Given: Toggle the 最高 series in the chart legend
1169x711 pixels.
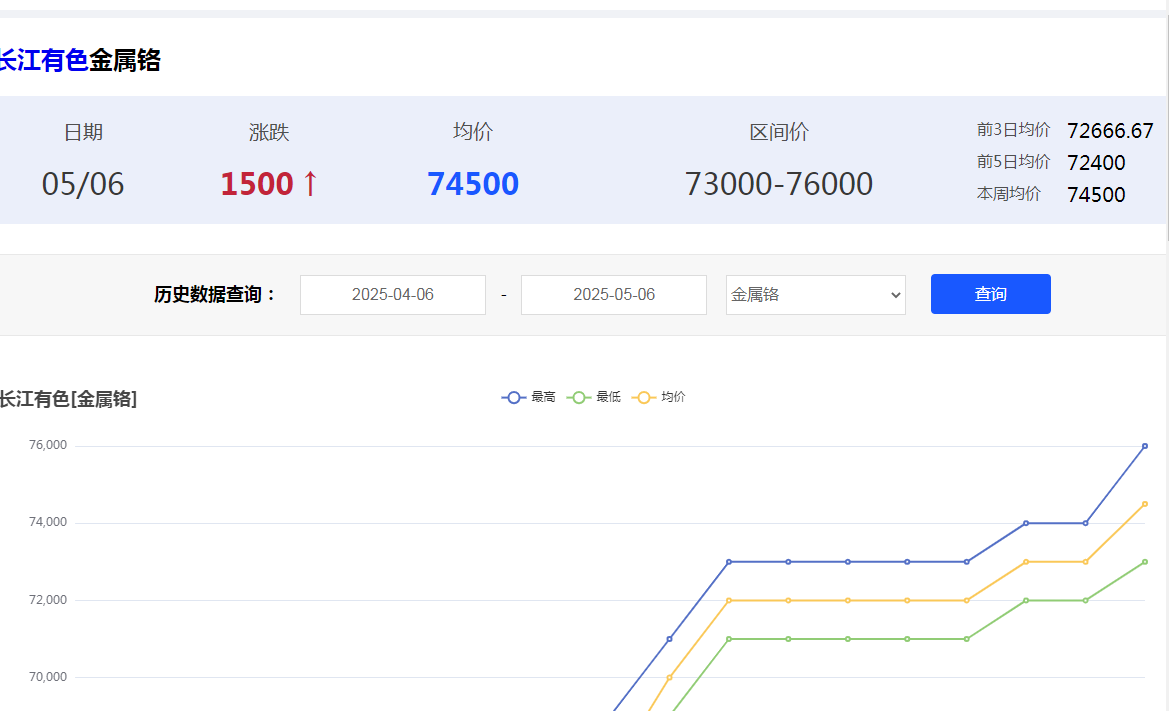Looking at the screenshot, I should (529, 397).
